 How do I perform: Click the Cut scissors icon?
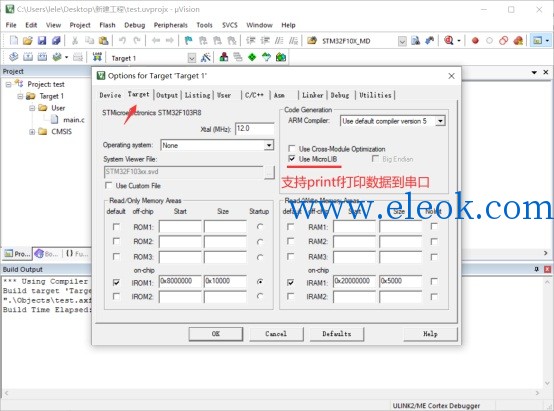(75, 40)
